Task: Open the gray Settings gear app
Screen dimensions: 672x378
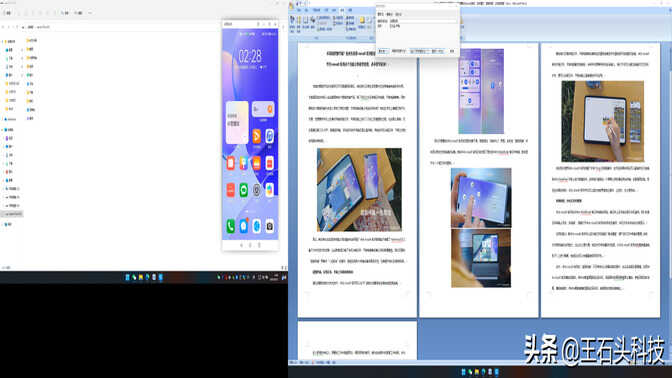Action: [256, 190]
